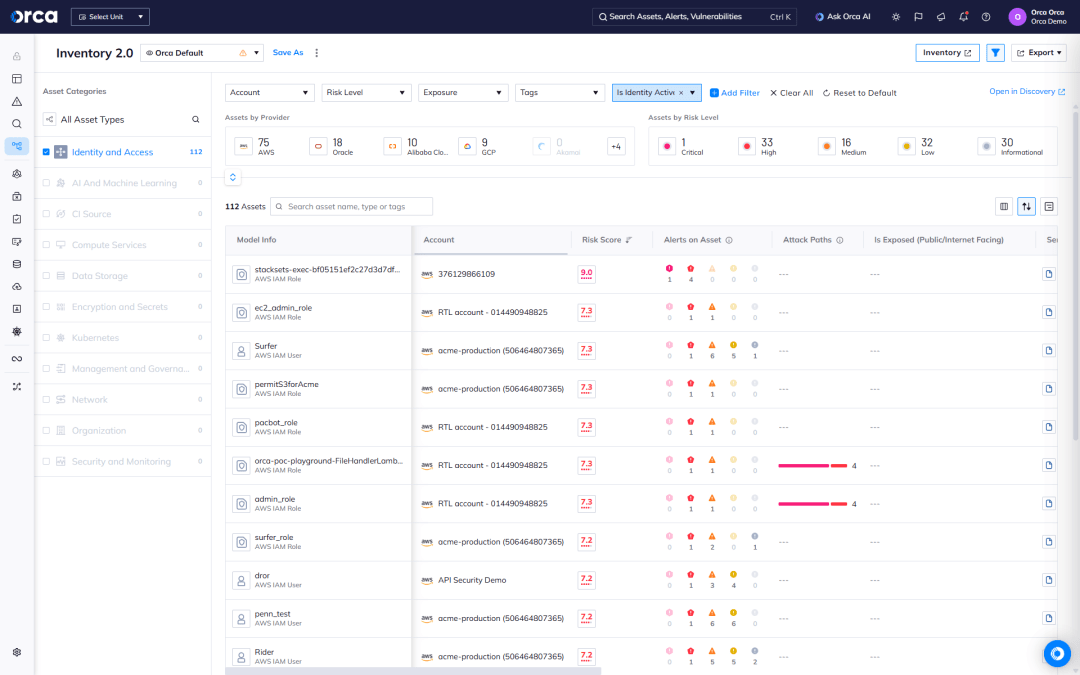Click the sort arrows icon above table

(1026, 207)
